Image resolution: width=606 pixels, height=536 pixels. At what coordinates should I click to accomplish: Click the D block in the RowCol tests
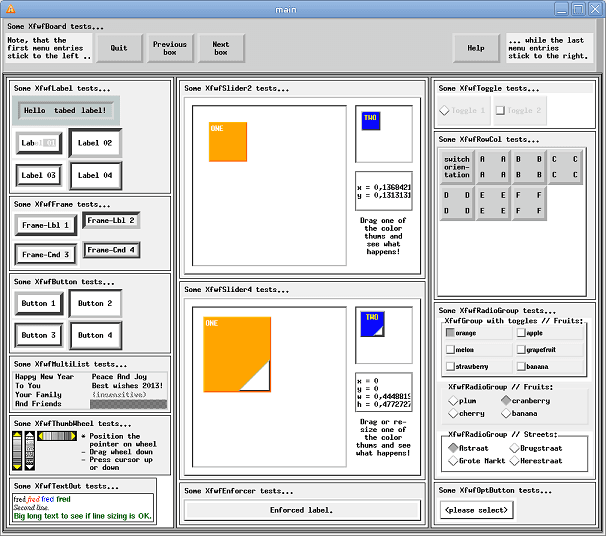[x=457, y=203]
